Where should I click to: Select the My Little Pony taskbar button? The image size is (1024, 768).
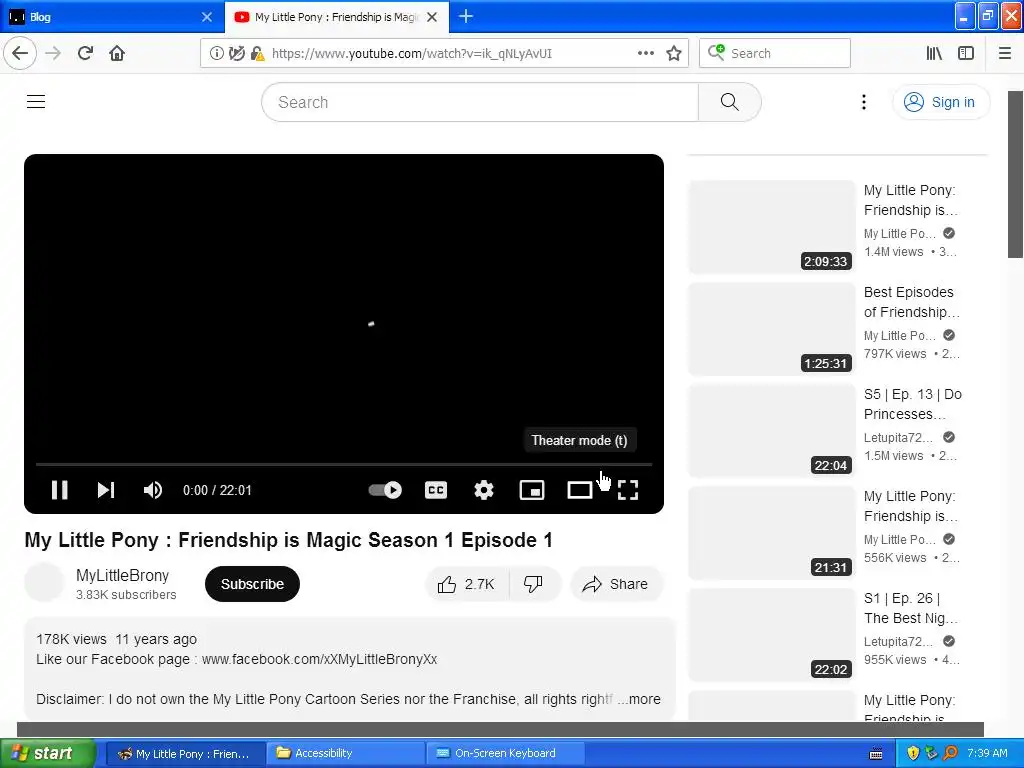point(185,753)
